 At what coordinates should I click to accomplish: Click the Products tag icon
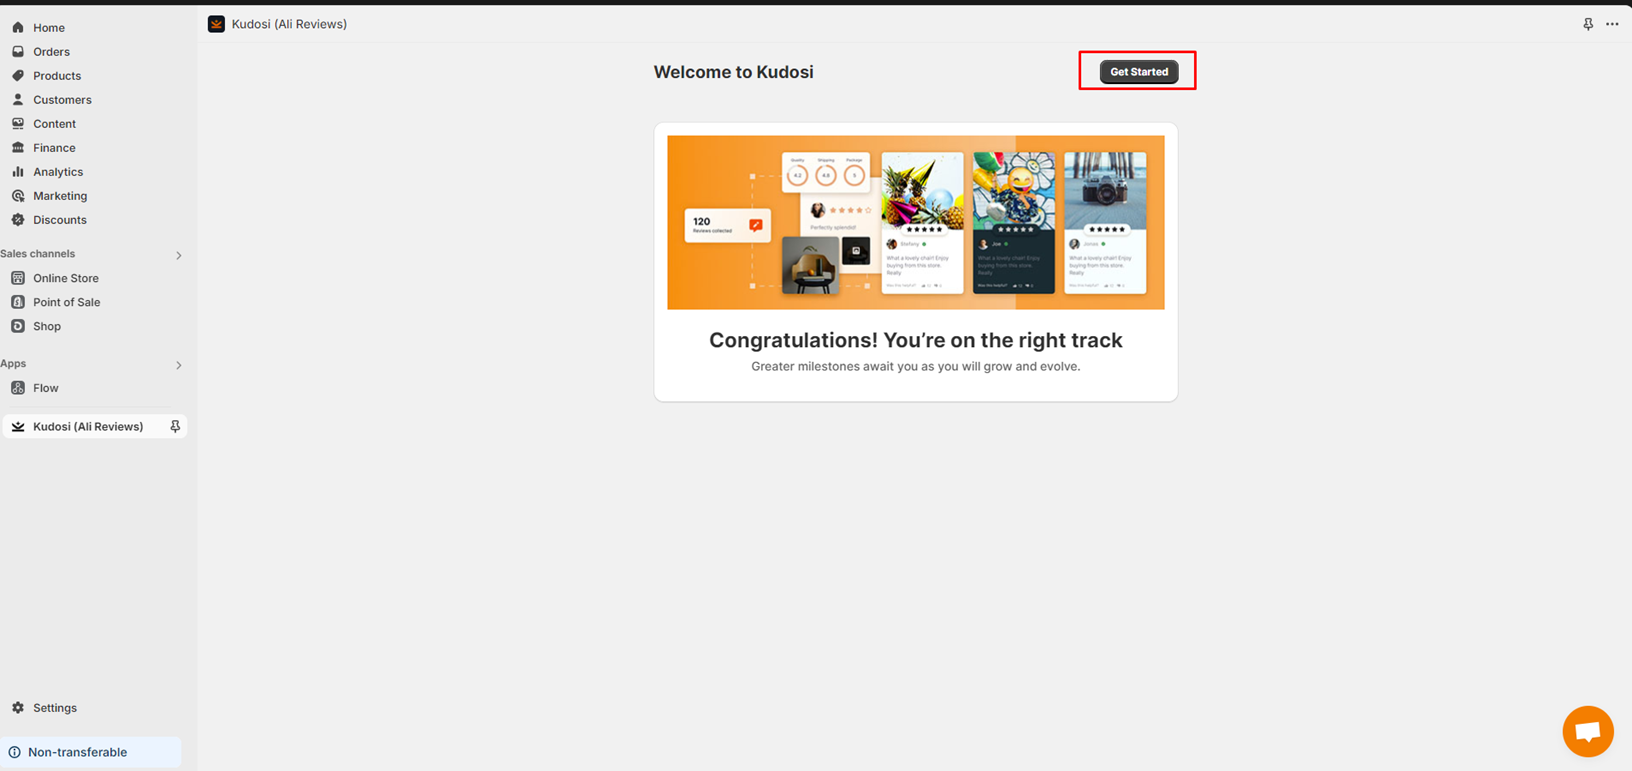click(18, 75)
